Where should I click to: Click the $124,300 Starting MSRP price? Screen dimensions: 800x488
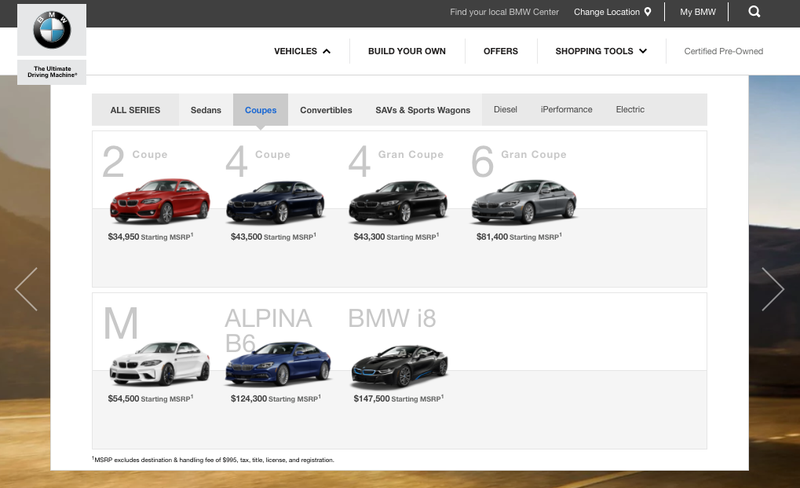pyautogui.click(x=276, y=399)
